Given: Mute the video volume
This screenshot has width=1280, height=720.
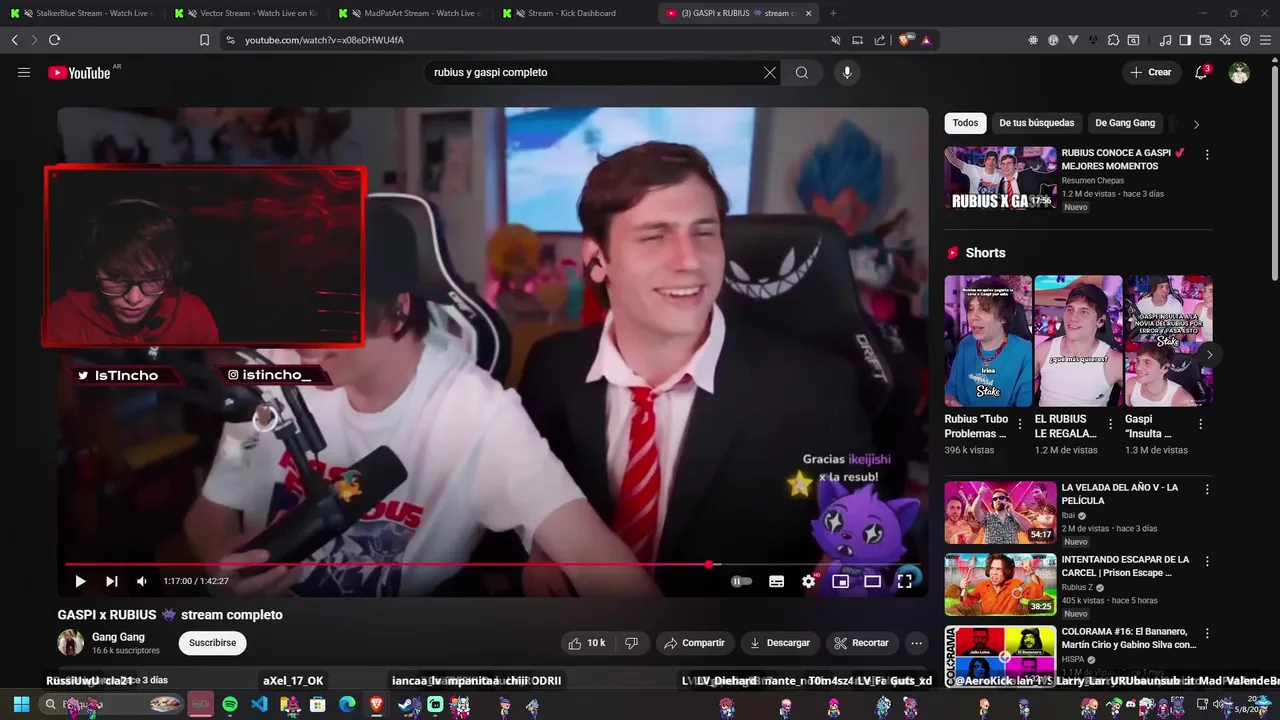Looking at the screenshot, I should (x=142, y=581).
